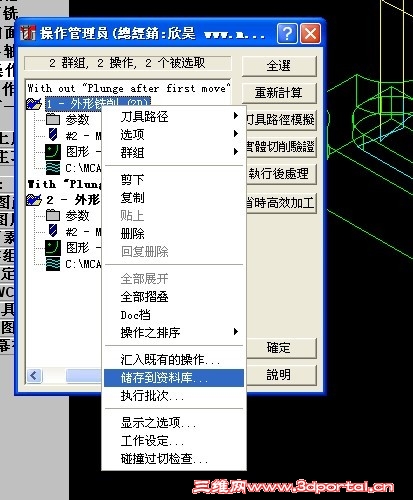The width and height of the screenshot is (413, 500).
Task: Click the 重新計算 button
Action: point(279,93)
